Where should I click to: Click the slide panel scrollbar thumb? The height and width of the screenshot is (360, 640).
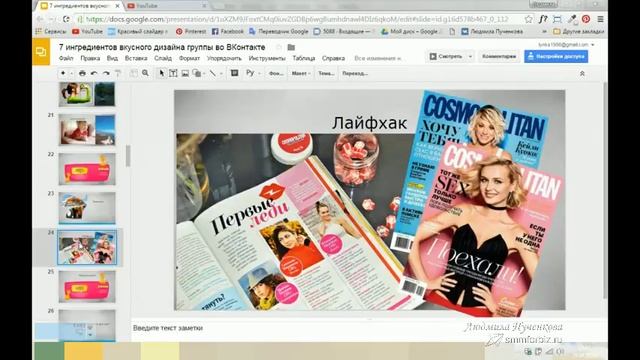pos(128,156)
